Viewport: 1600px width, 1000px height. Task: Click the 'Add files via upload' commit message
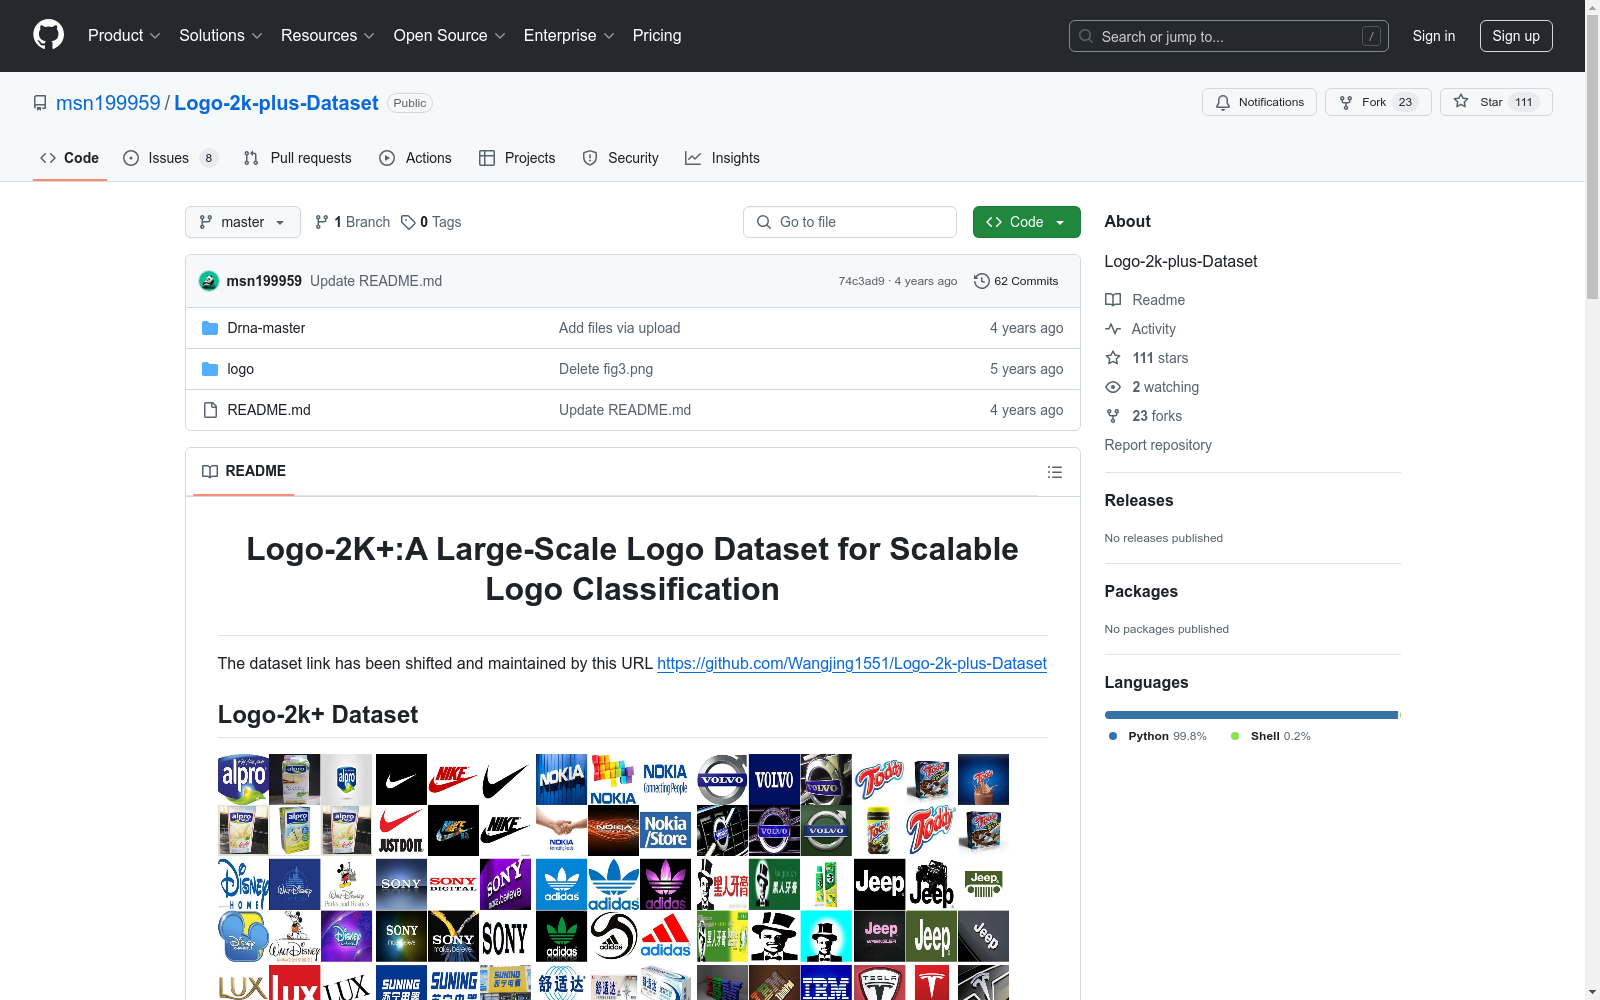(620, 328)
